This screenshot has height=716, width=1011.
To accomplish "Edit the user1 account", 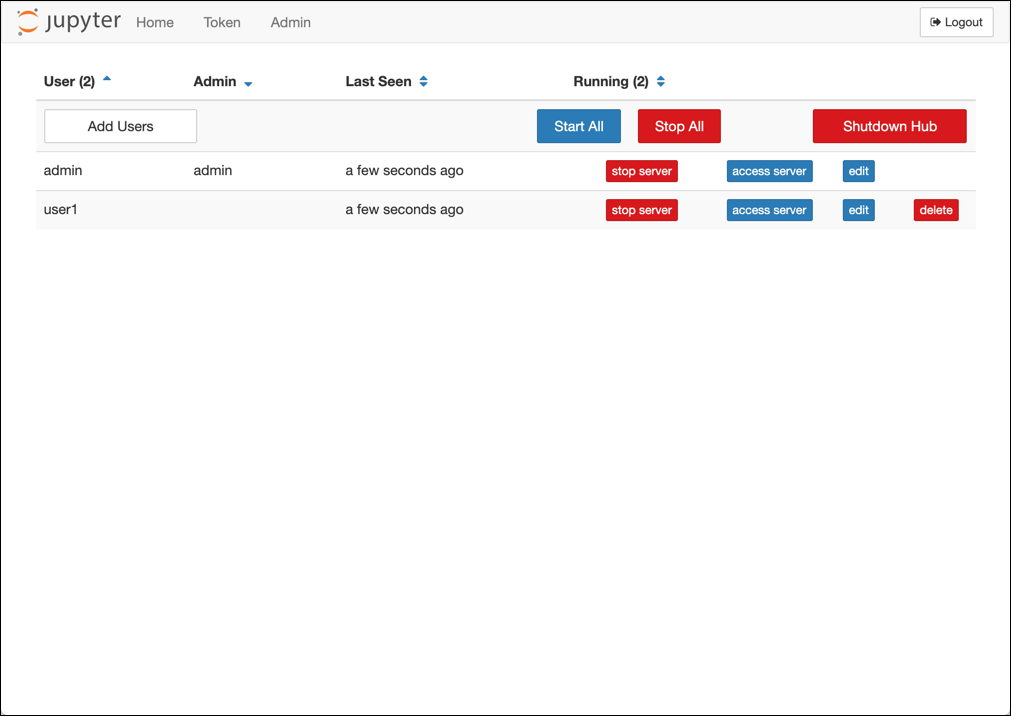I will (858, 210).
